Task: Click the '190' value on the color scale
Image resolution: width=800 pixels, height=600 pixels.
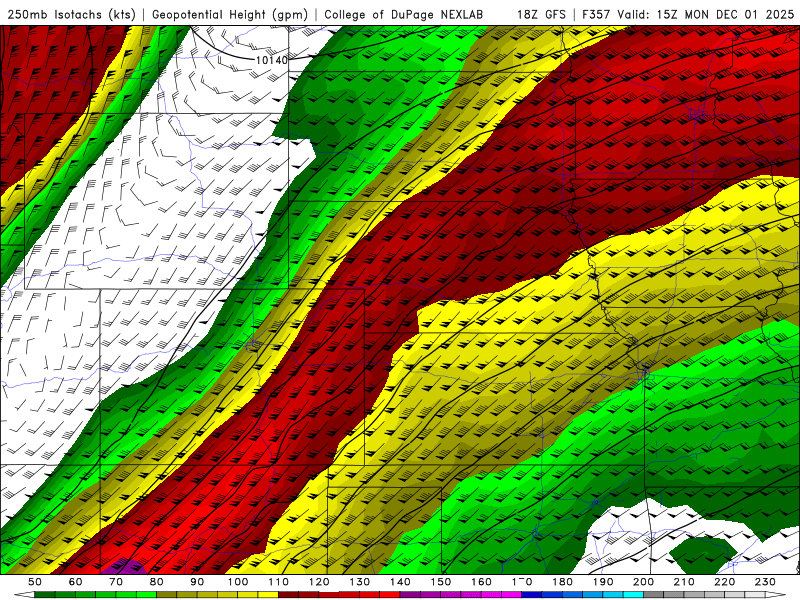Action: pos(603,582)
